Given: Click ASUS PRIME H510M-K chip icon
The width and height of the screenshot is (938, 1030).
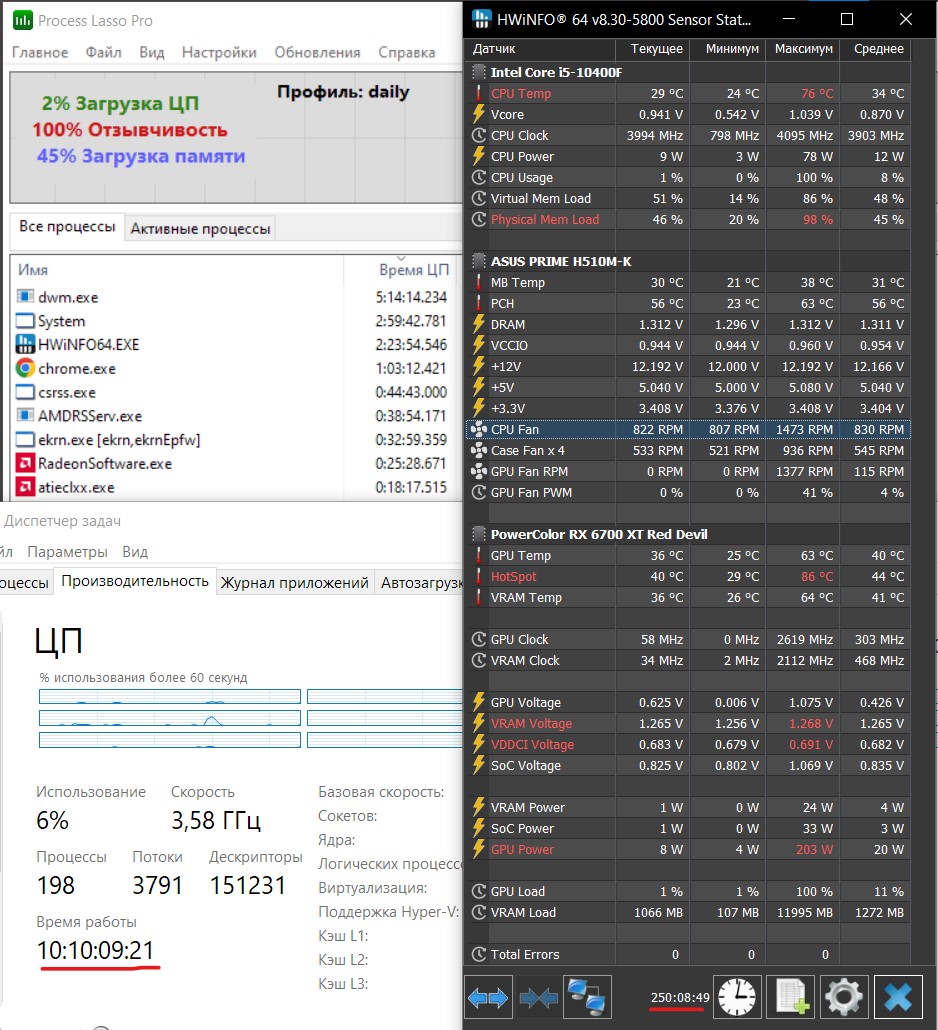Looking at the screenshot, I should [x=479, y=261].
